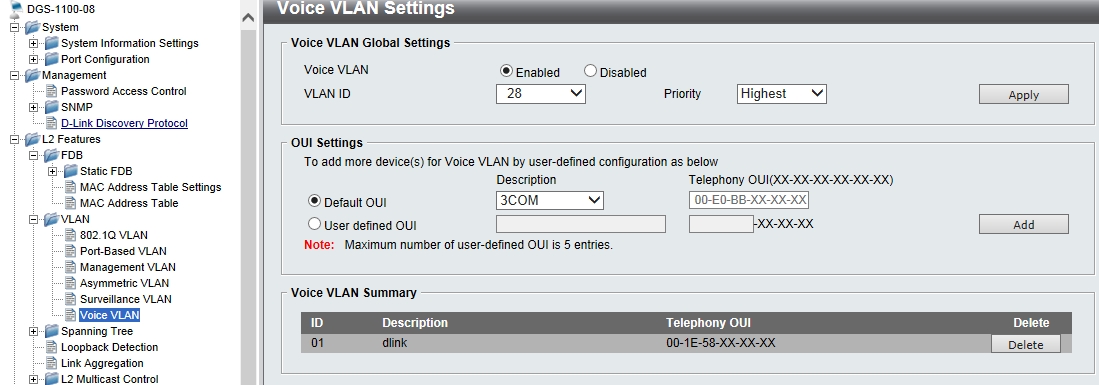Open the D-Link Discovery Protocol link
Viewport: 1099px width, 385px height.
point(124,123)
